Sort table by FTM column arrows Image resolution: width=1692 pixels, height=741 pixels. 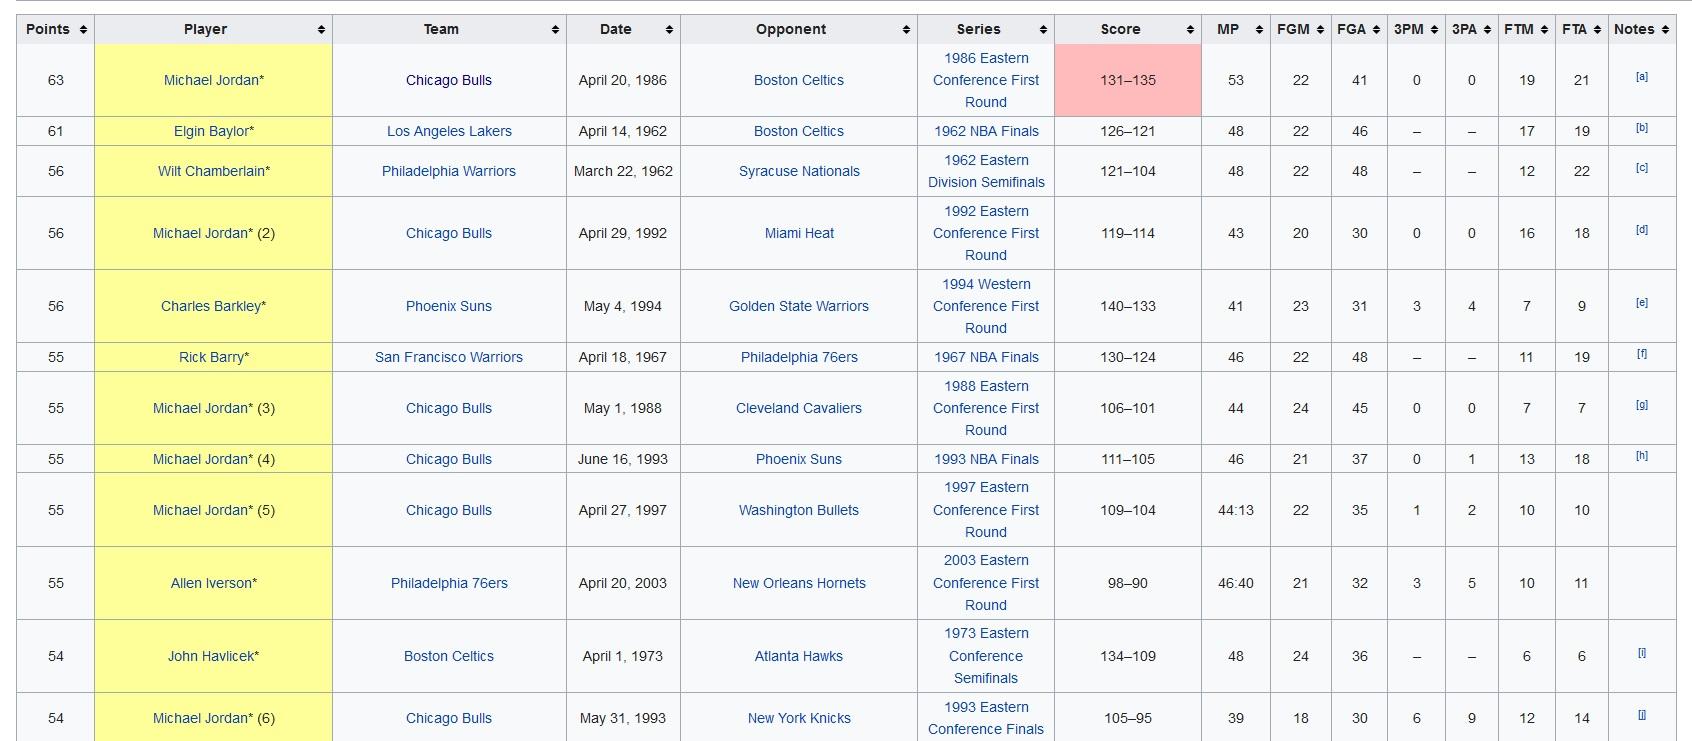(x=1544, y=30)
